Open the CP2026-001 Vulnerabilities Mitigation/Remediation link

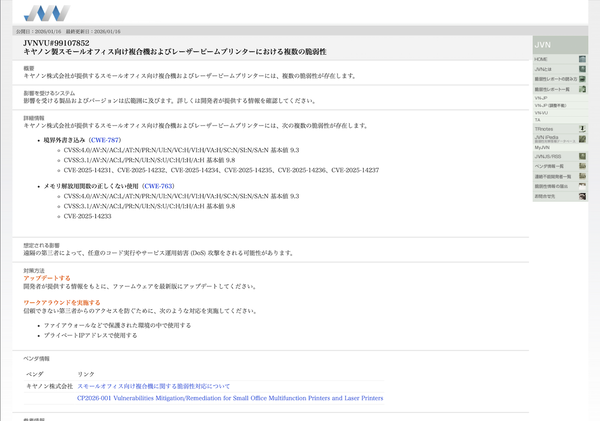(230, 398)
